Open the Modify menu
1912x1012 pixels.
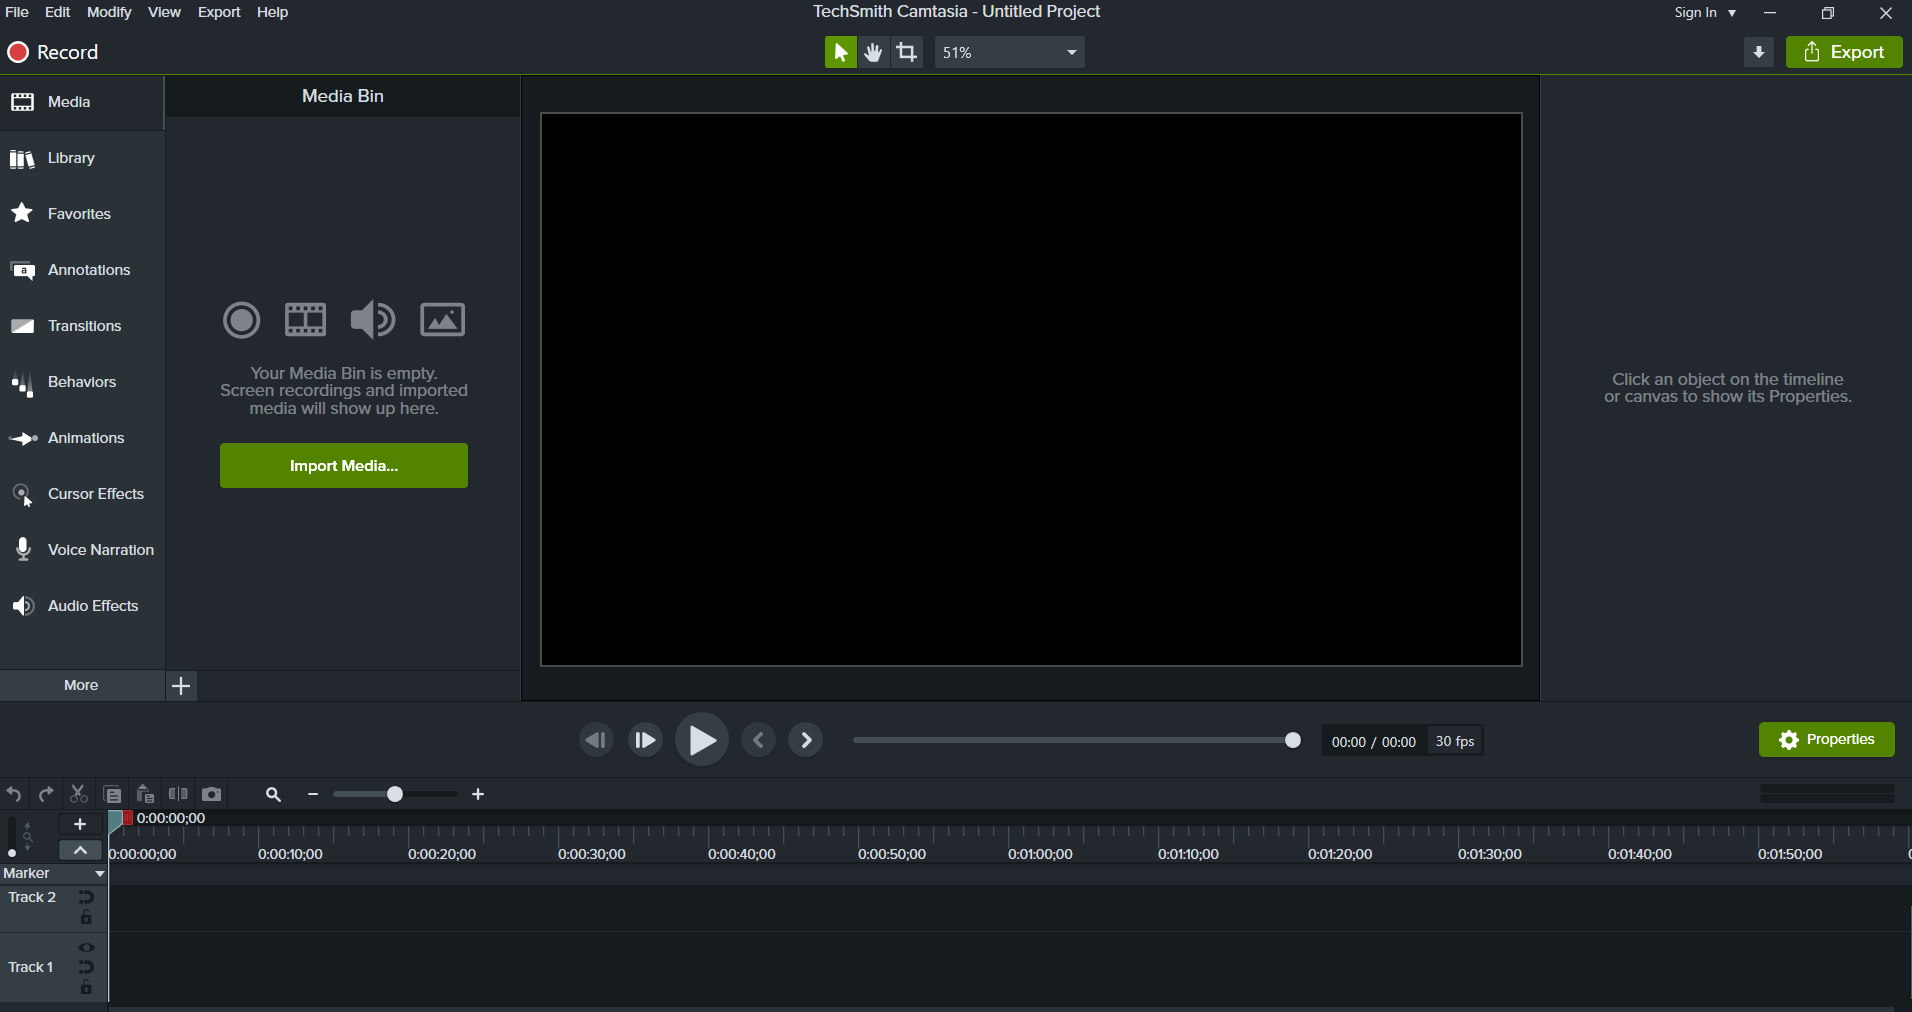click(x=109, y=12)
